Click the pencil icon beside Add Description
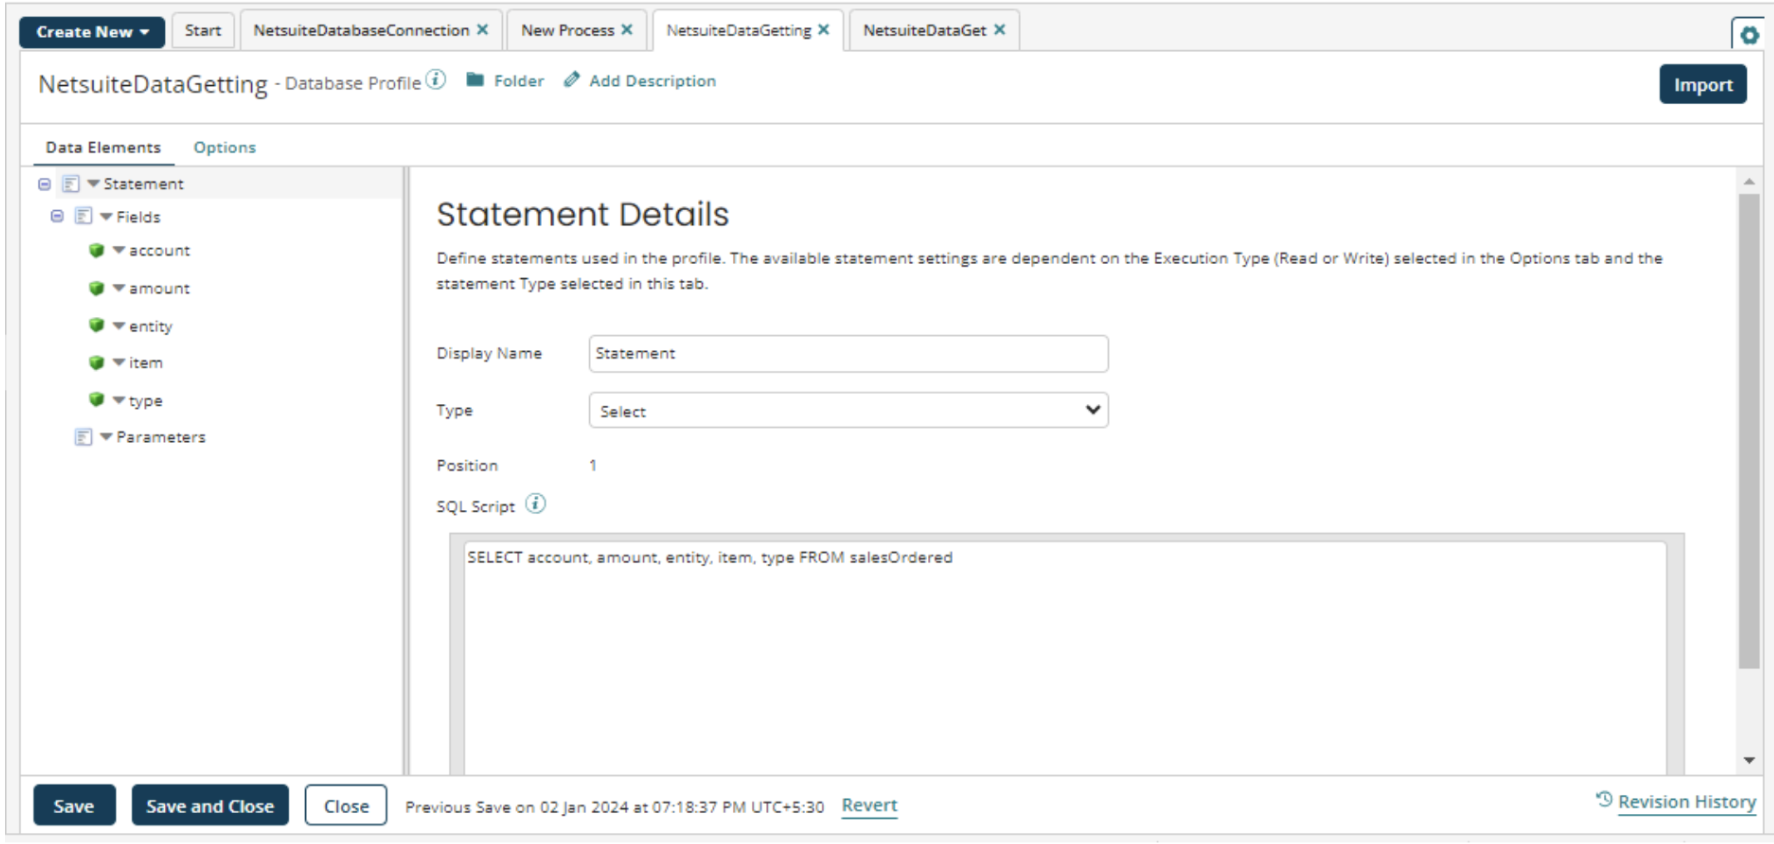This screenshot has height=844, width=1774. (x=571, y=80)
